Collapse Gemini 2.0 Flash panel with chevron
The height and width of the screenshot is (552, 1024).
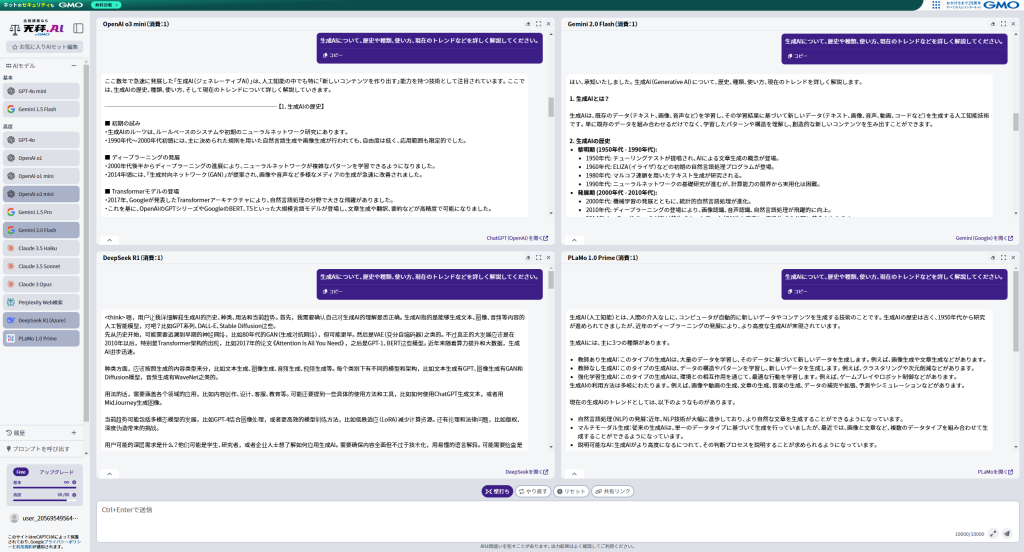(574, 240)
